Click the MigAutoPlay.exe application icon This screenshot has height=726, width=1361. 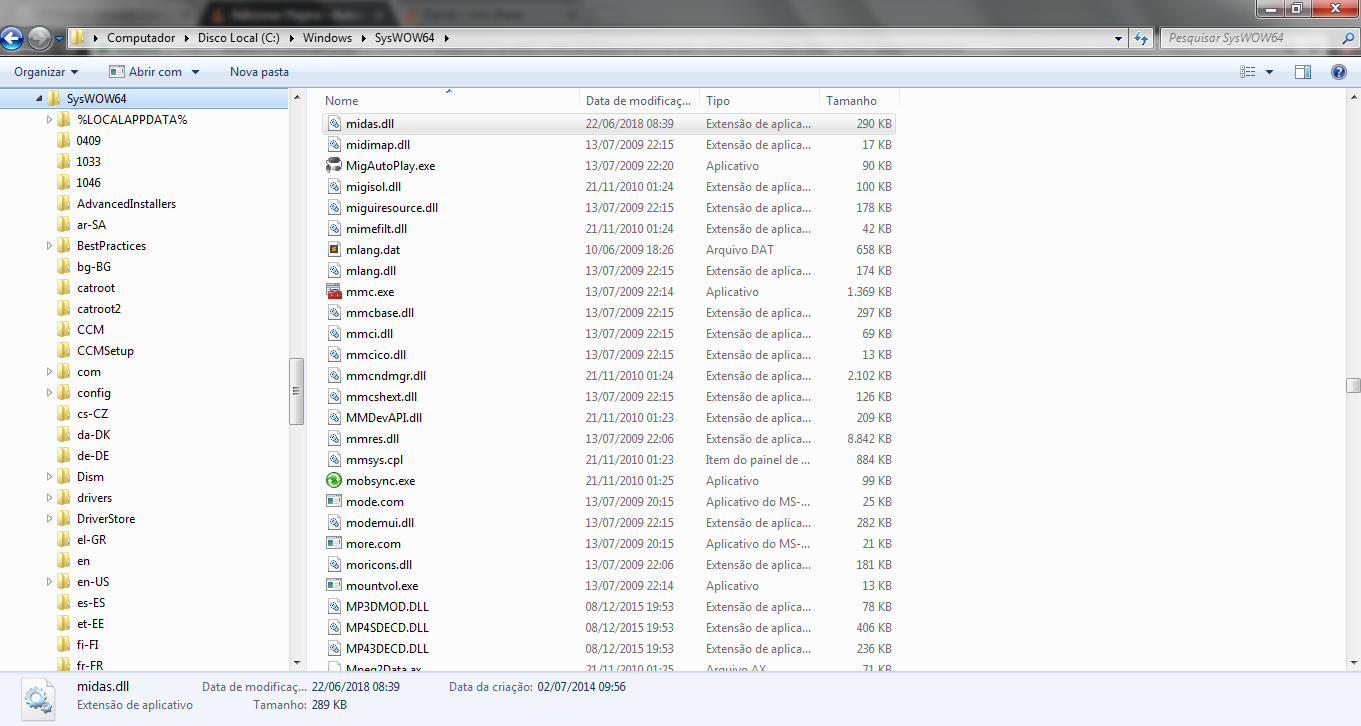point(332,165)
